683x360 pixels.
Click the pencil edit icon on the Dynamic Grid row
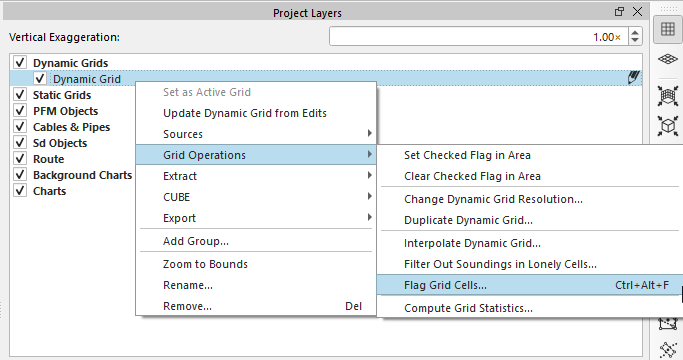(633, 78)
